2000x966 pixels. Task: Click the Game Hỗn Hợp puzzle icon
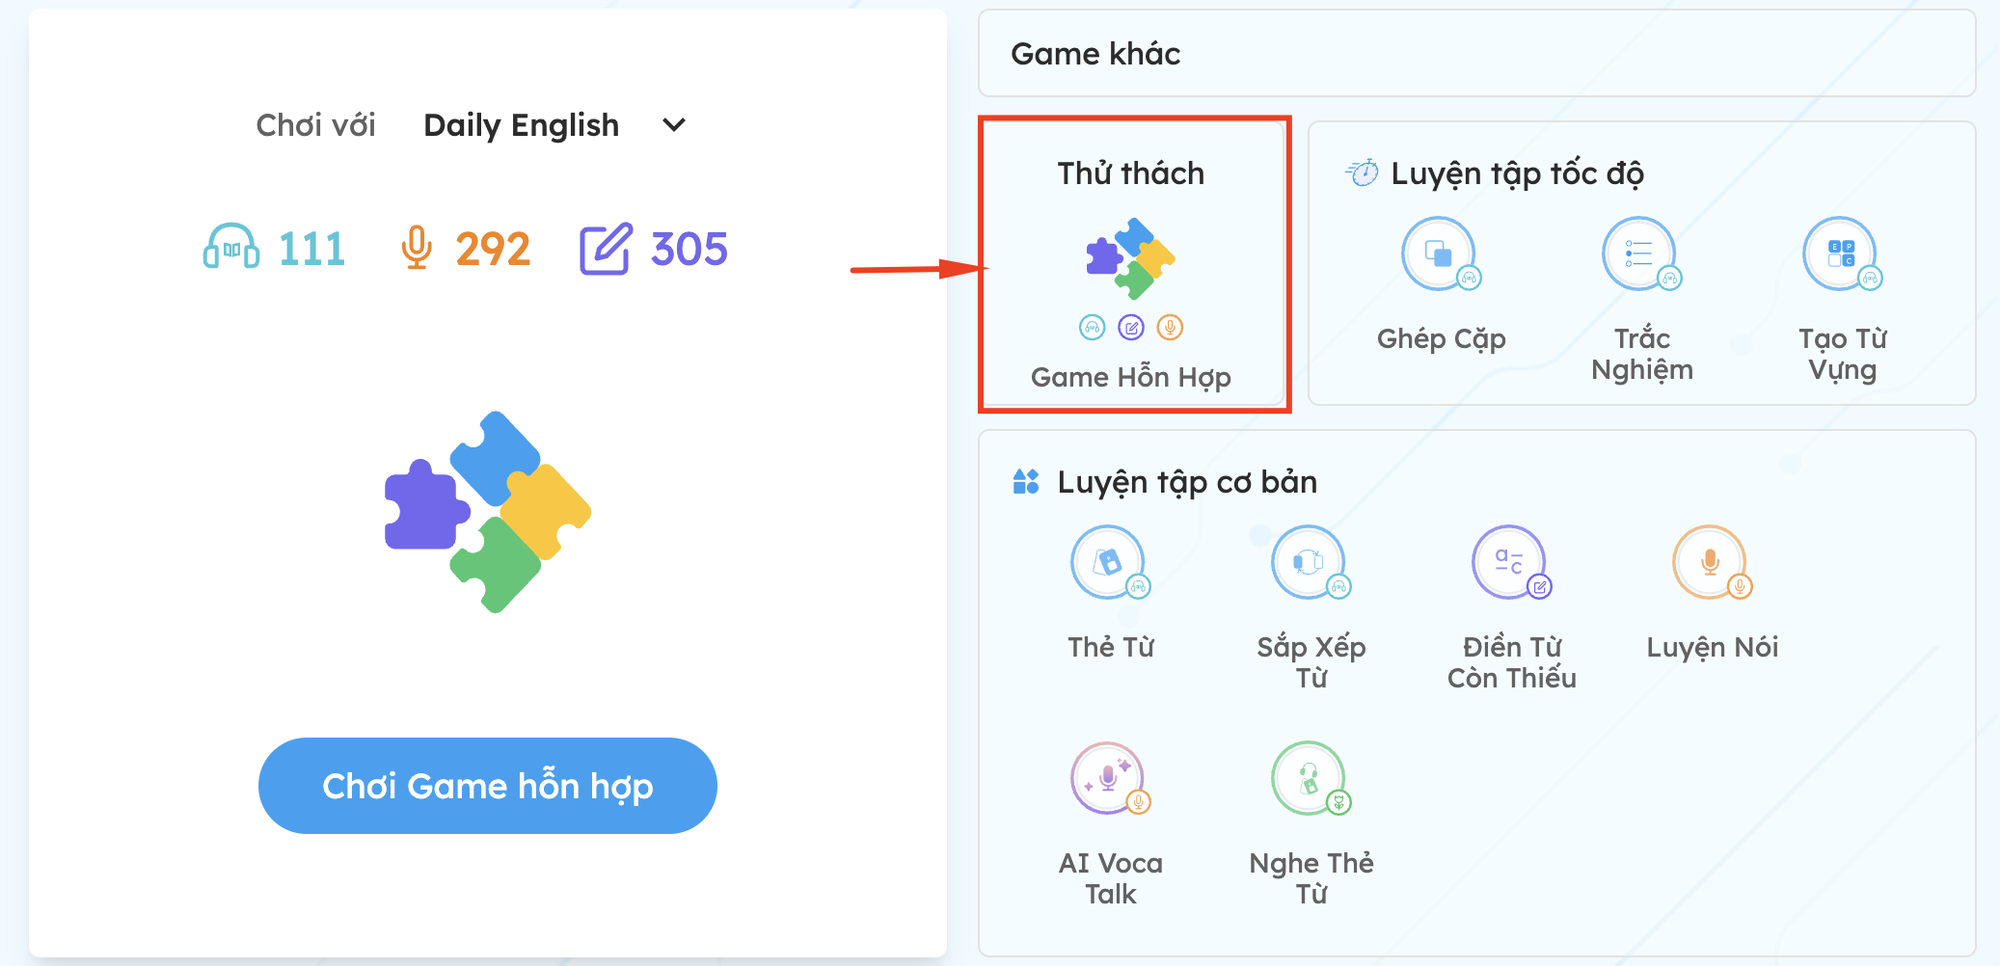pyautogui.click(x=1131, y=258)
